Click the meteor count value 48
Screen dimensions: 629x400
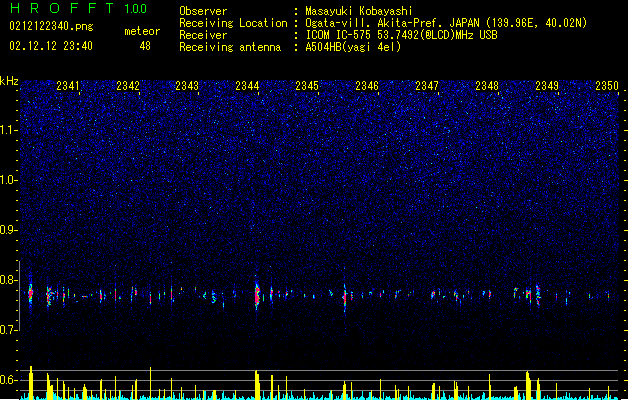[x=145, y=46]
